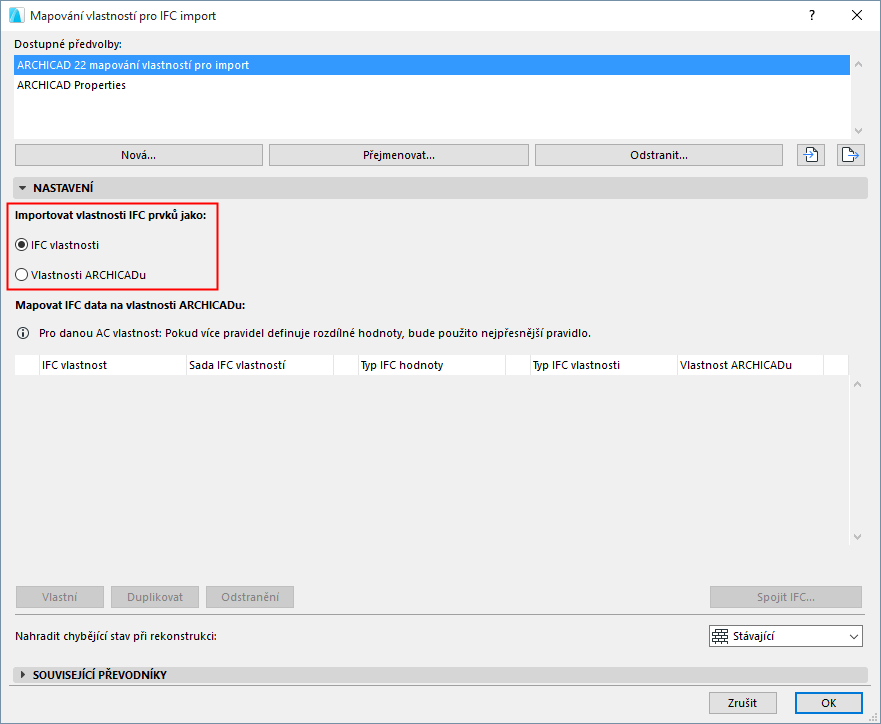Click the Sada IFC vlastností column header
Screen dimensions: 881x724
(260, 365)
